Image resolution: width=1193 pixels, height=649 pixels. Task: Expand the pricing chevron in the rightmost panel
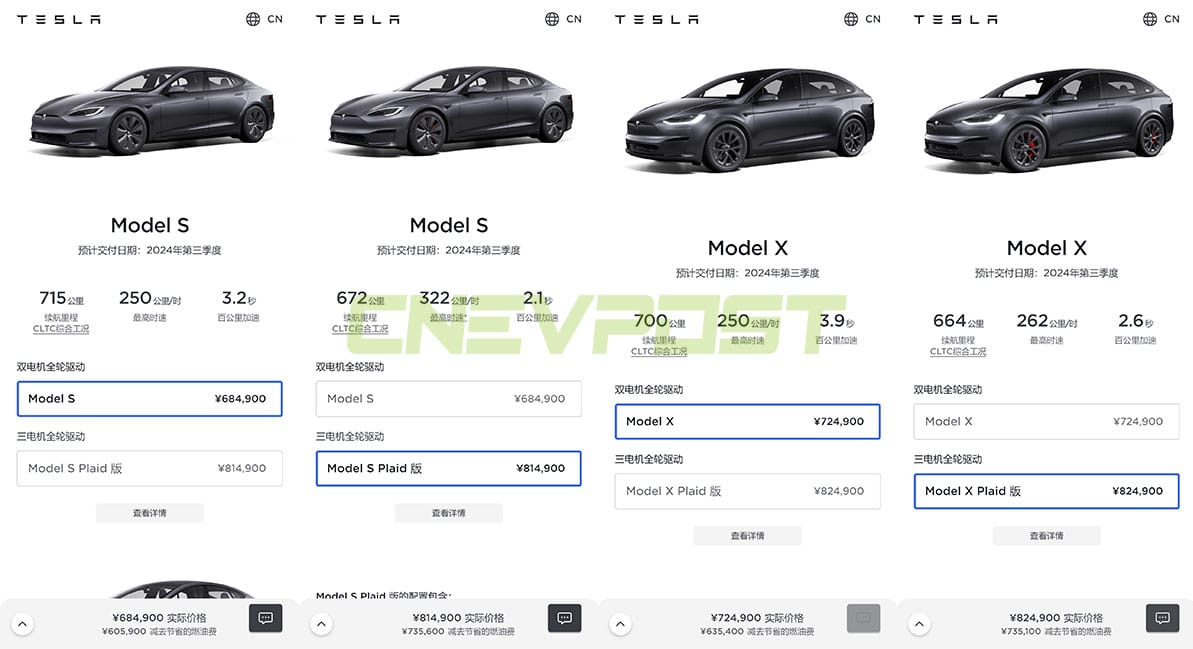point(918,622)
